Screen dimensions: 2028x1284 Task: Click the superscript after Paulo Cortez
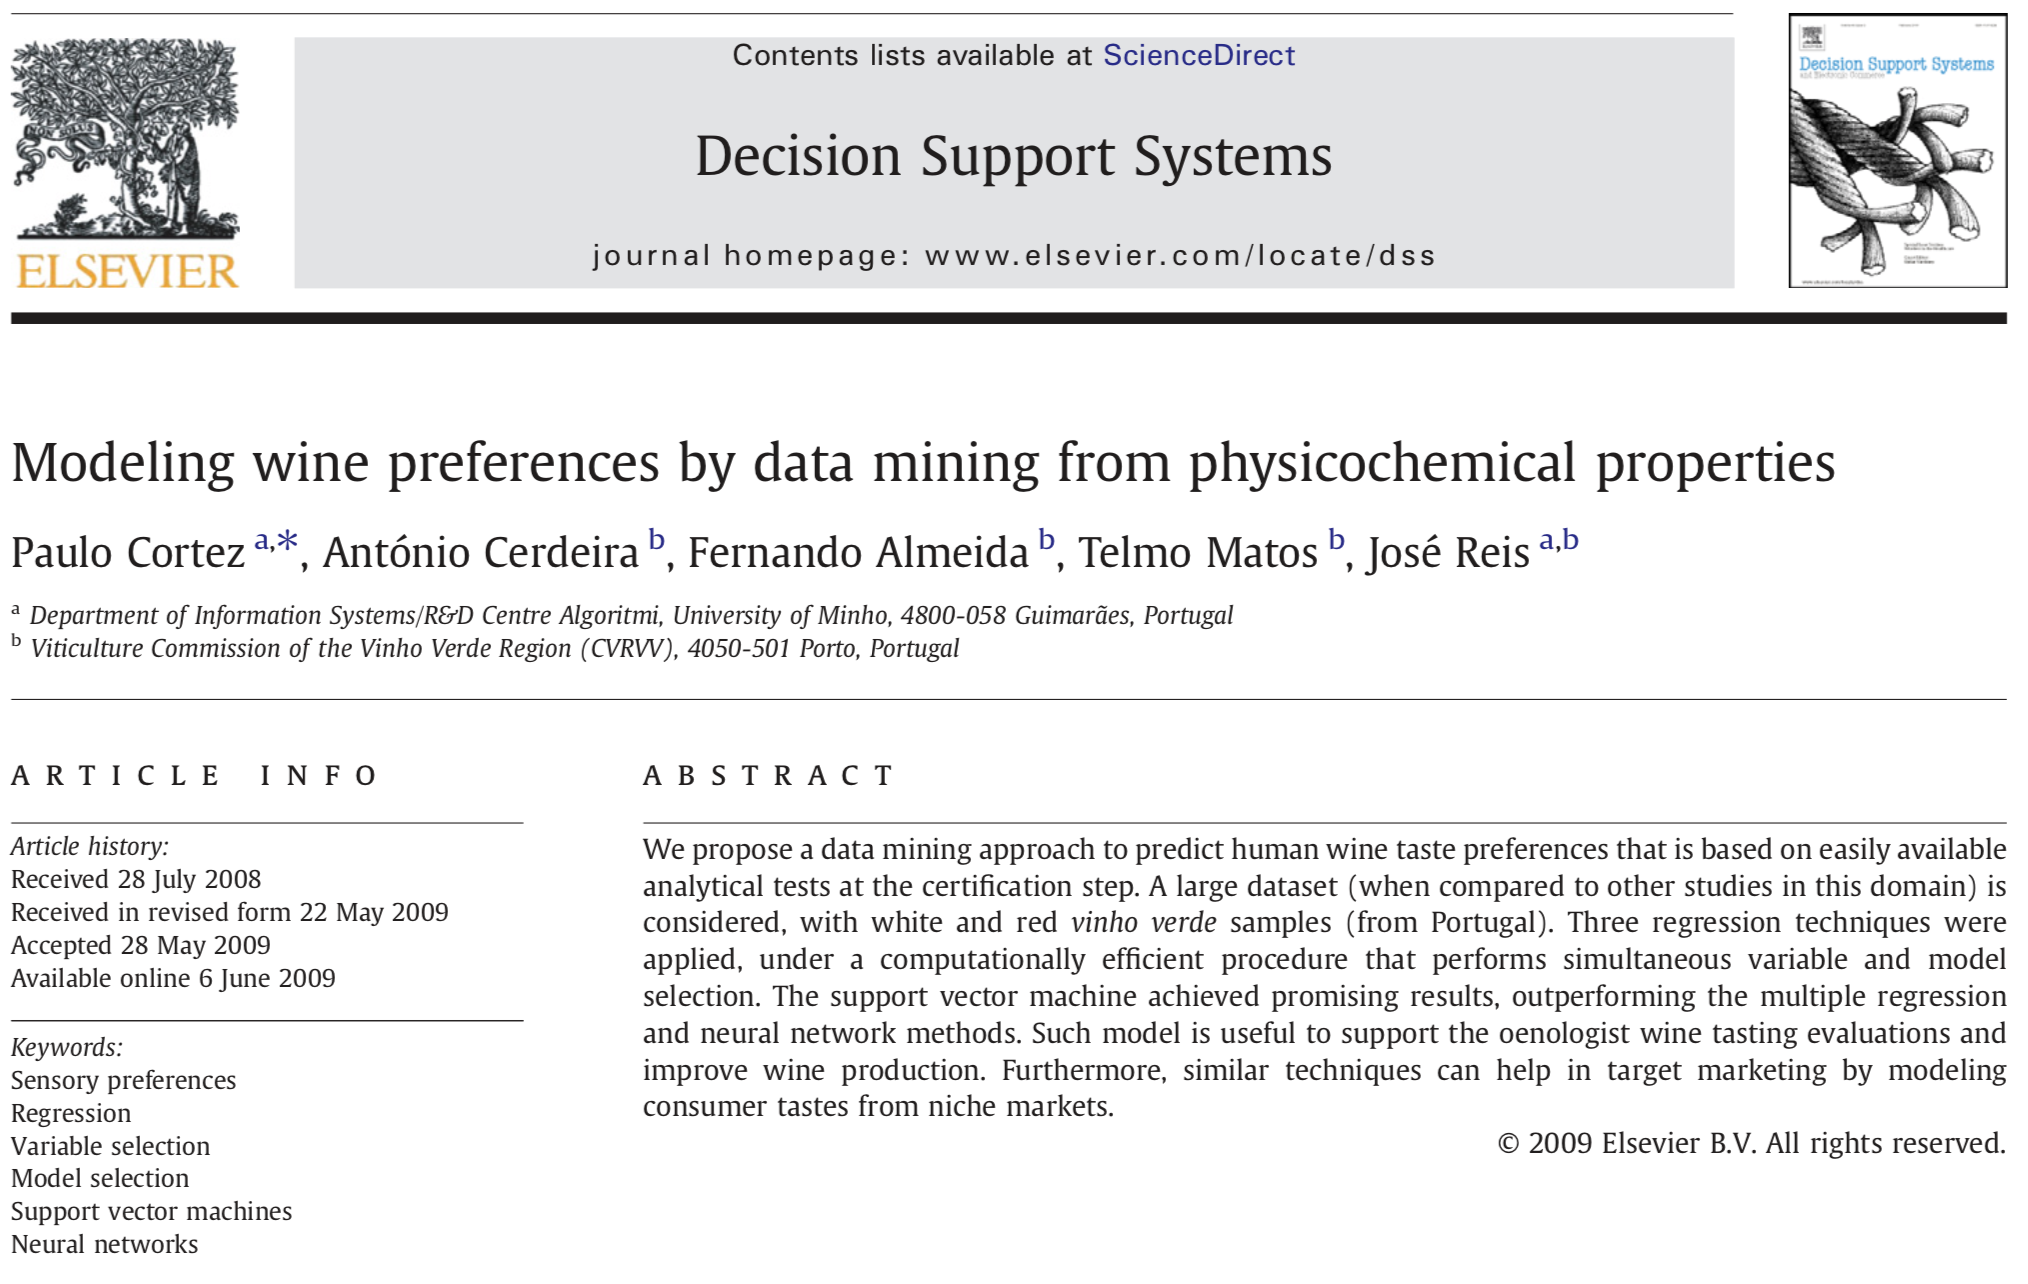(x=276, y=542)
